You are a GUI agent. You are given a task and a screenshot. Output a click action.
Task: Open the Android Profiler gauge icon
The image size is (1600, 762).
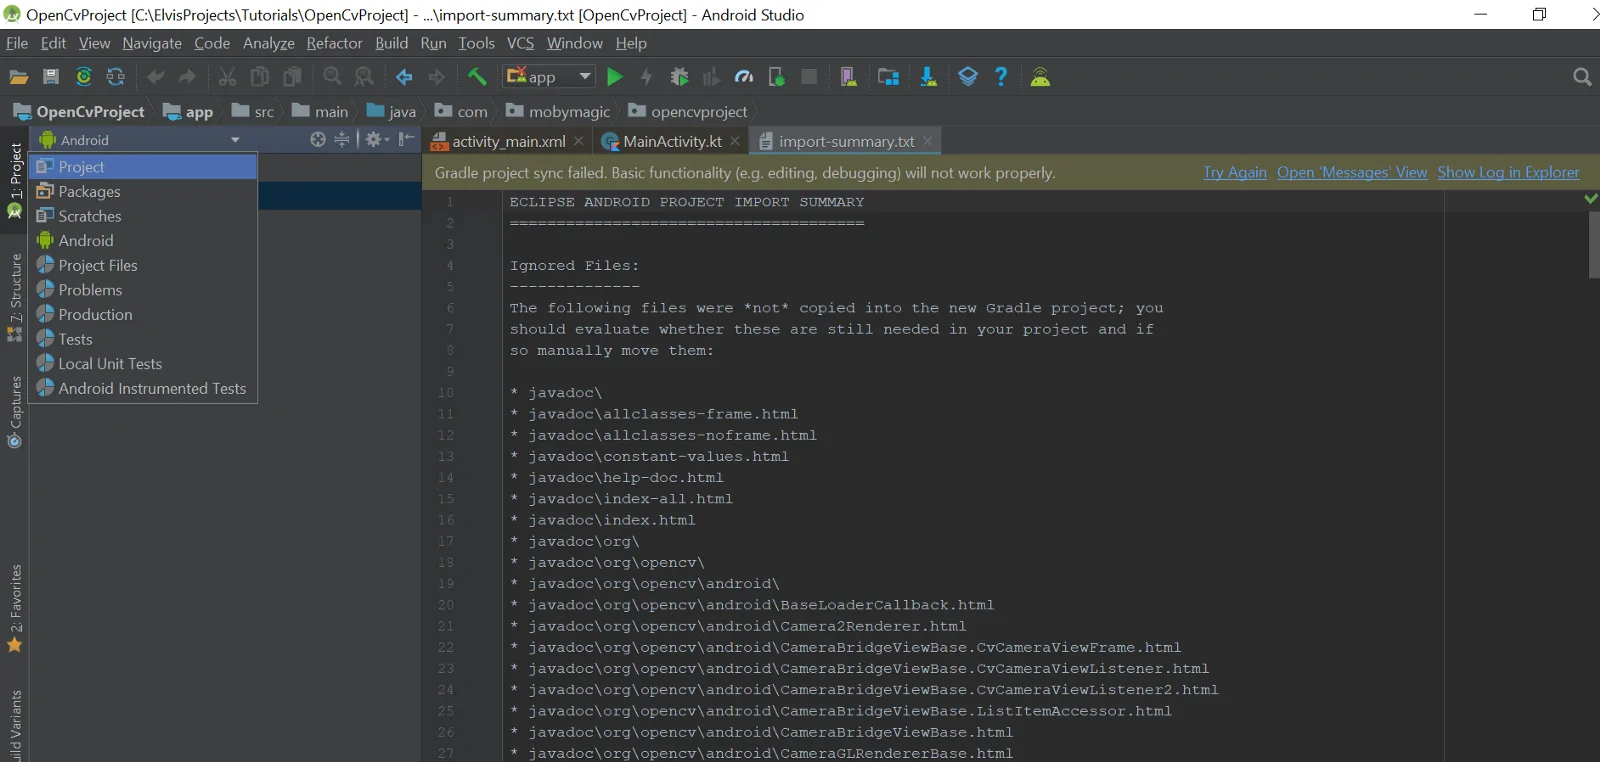[744, 77]
